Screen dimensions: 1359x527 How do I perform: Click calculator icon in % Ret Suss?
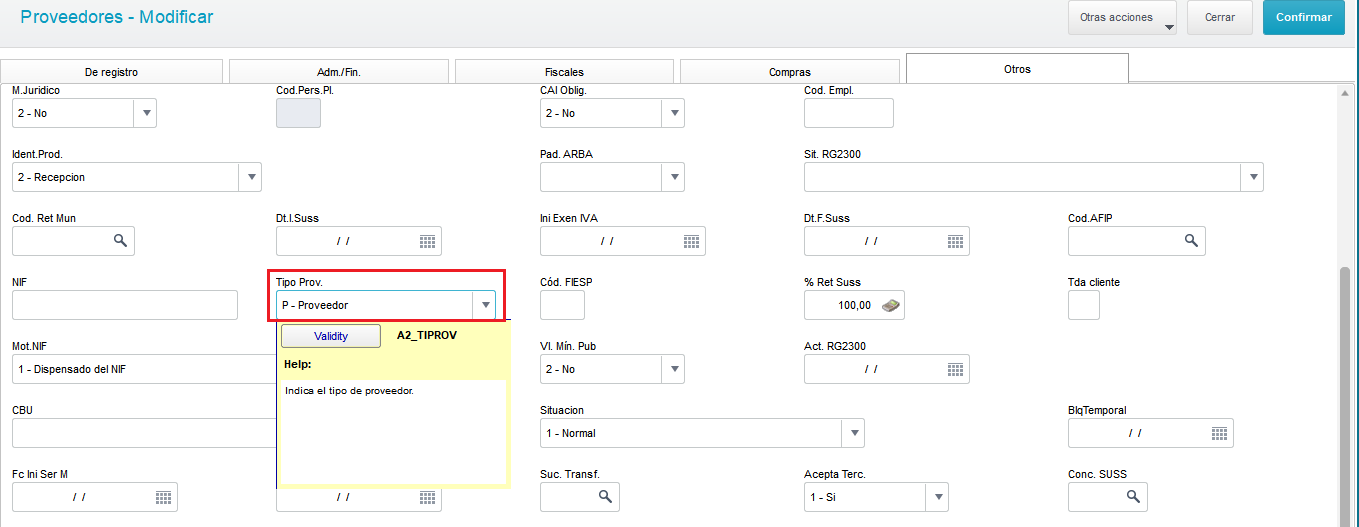pos(890,305)
